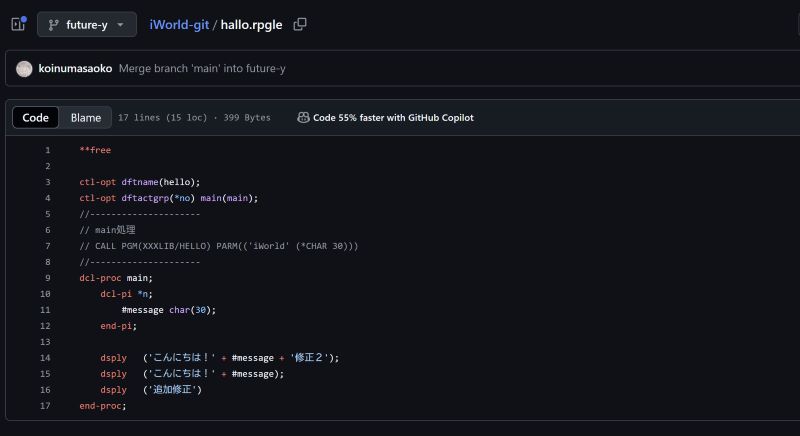
Task: Select line number 1
Action: coord(47,150)
